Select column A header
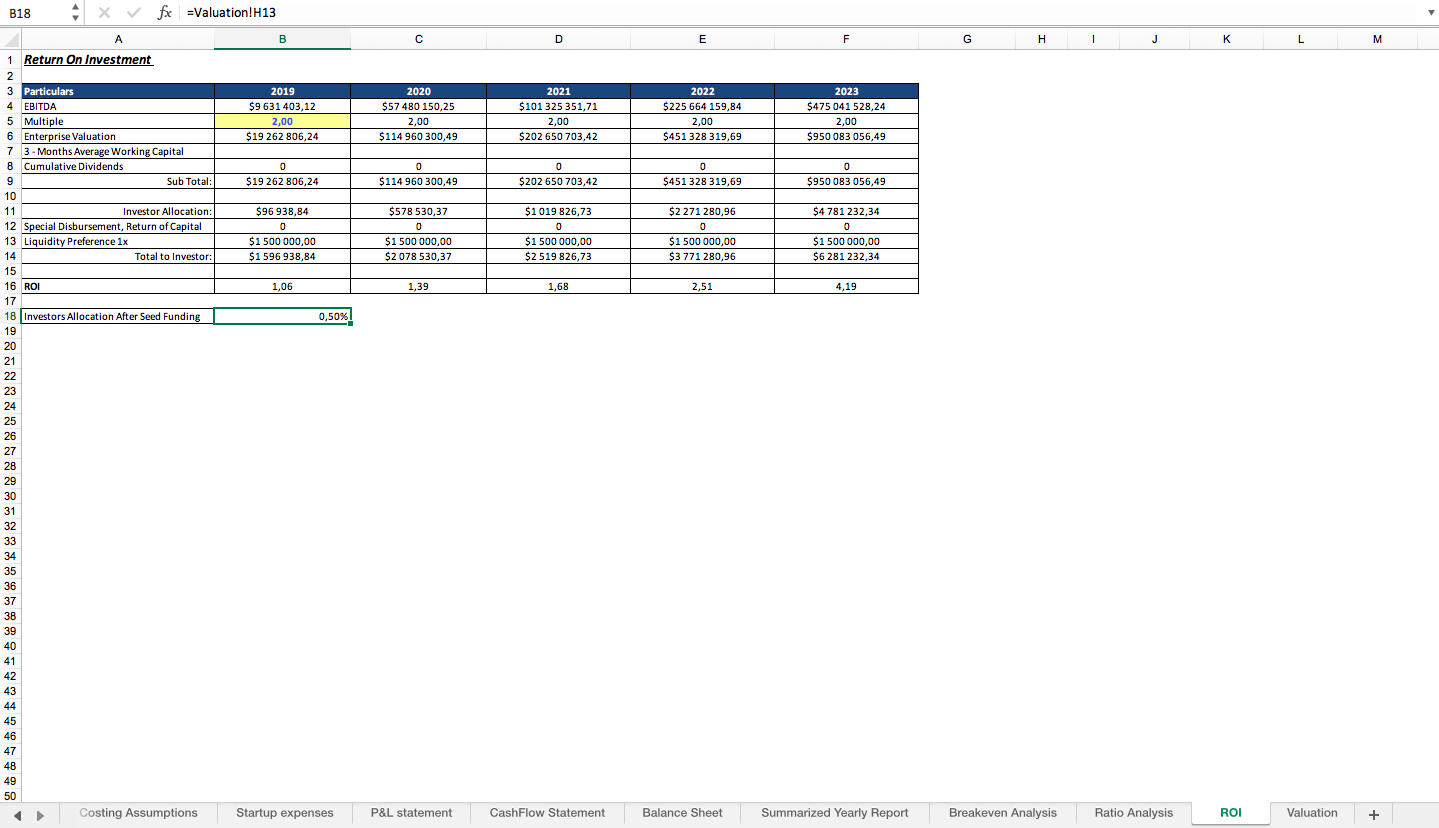1439x828 pixels. point(118,39)
